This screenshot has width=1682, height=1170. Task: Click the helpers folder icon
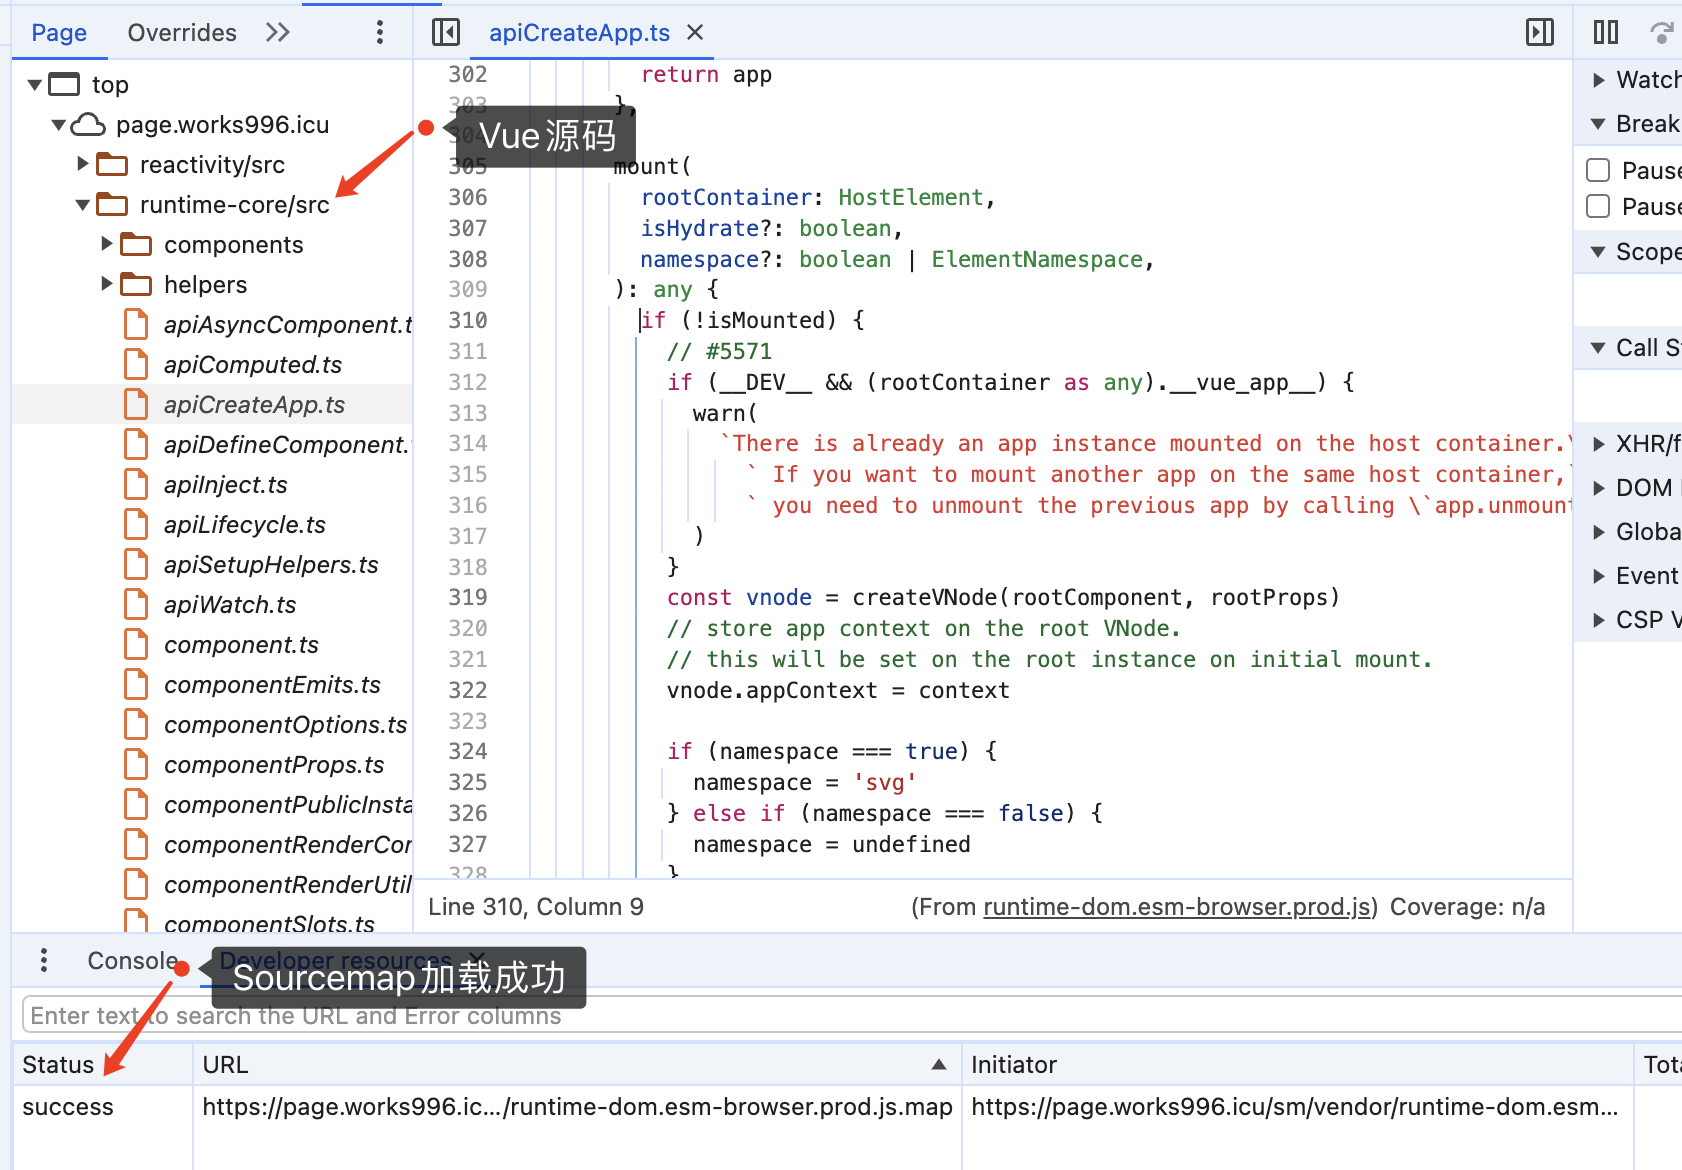[136, 284]
